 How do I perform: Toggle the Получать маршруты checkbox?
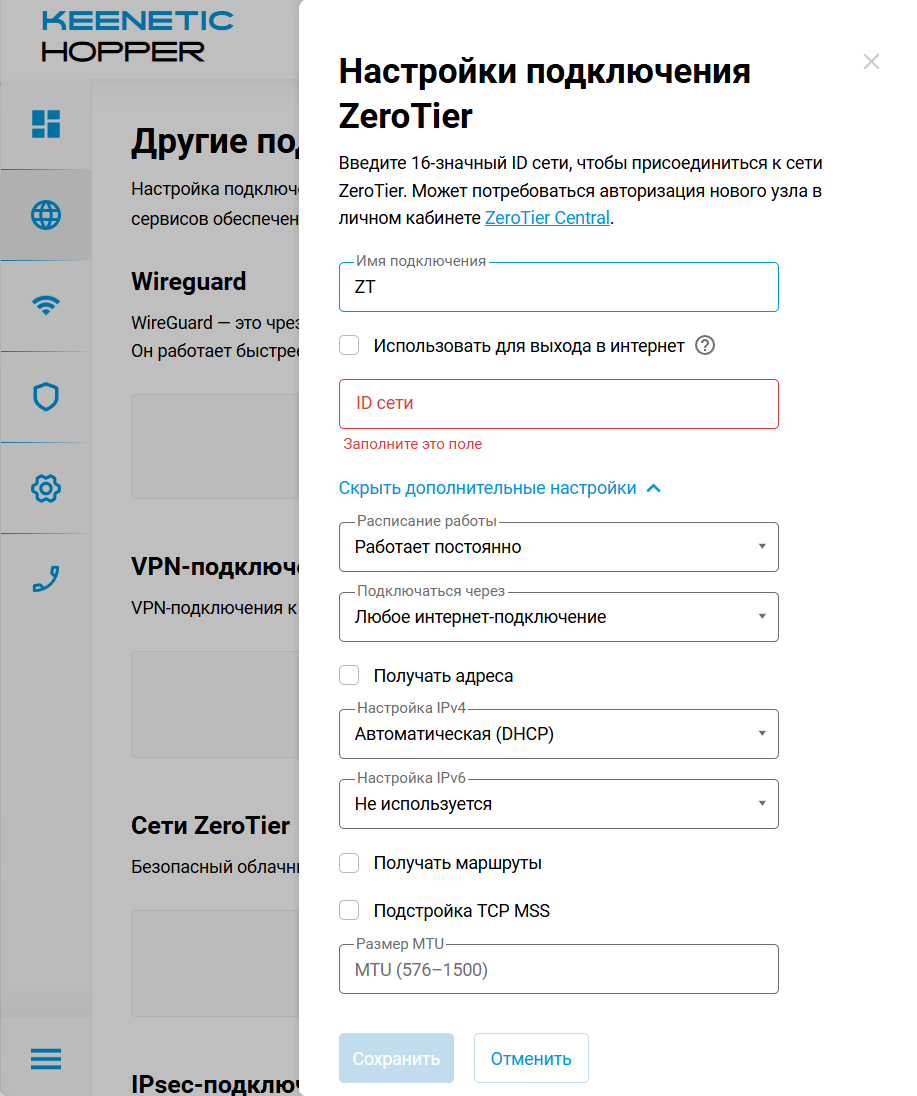coord(349,862)
